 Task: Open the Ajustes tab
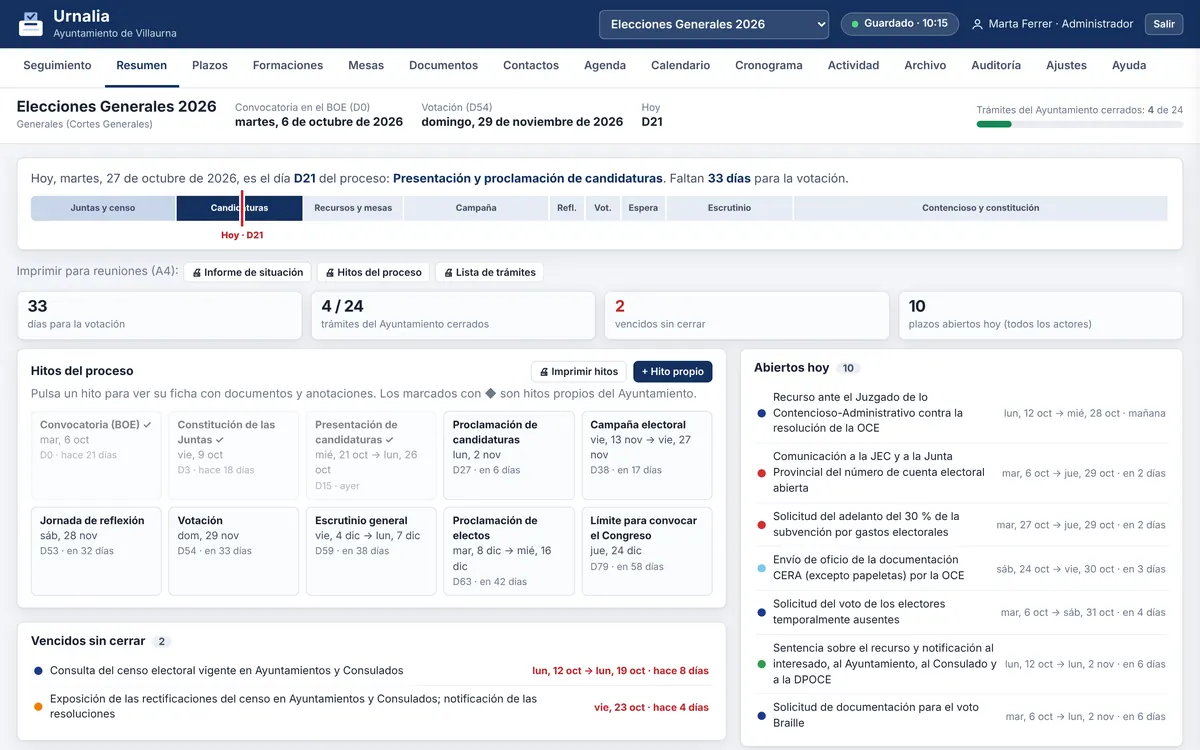1066,65
